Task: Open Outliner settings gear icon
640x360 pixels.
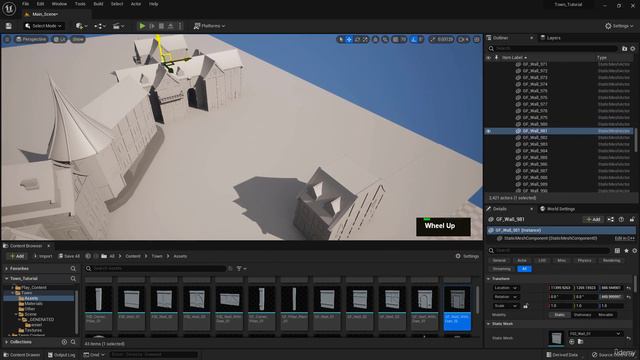Action: pos(633,49)
